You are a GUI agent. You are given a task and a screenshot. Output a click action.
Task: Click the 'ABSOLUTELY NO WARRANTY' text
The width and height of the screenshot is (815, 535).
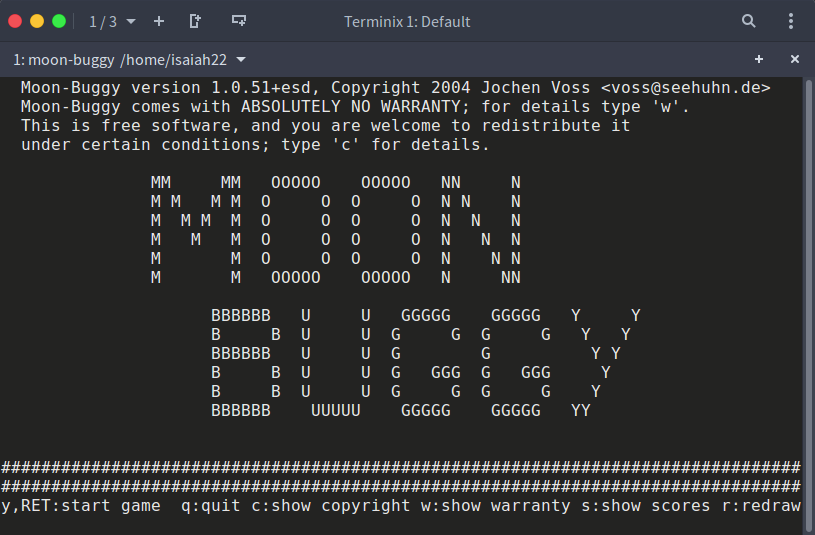(x=350, y=107)
